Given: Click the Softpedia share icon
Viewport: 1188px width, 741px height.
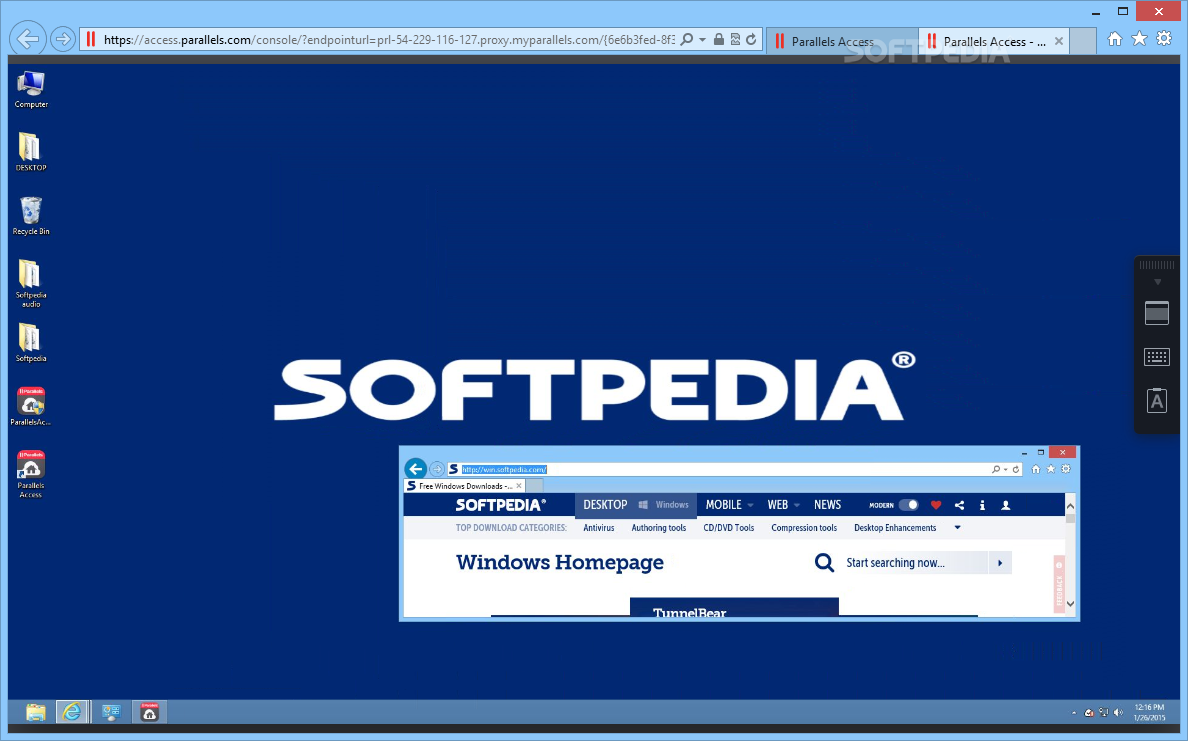Looking at the screenshot, I should [x=959, y=505].
